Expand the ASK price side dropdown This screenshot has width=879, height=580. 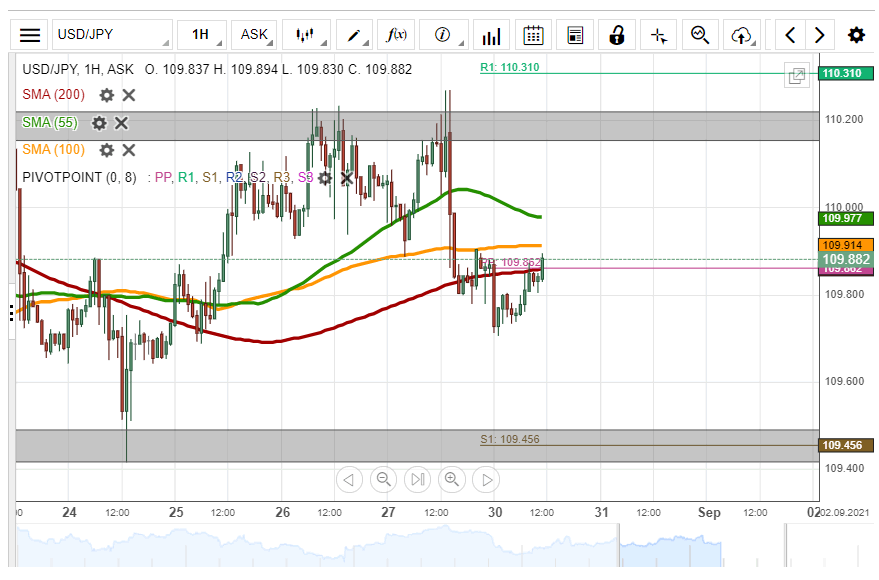[x=255, y=35]
